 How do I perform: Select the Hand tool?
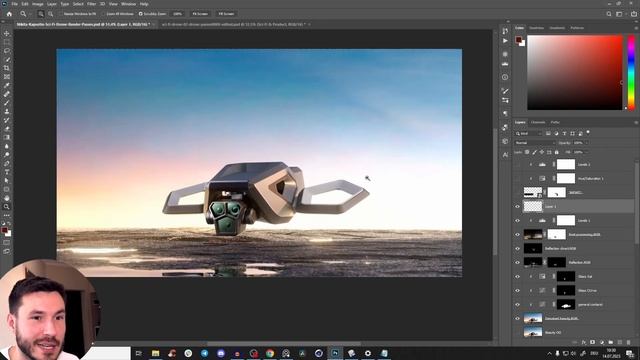point(7,198)
